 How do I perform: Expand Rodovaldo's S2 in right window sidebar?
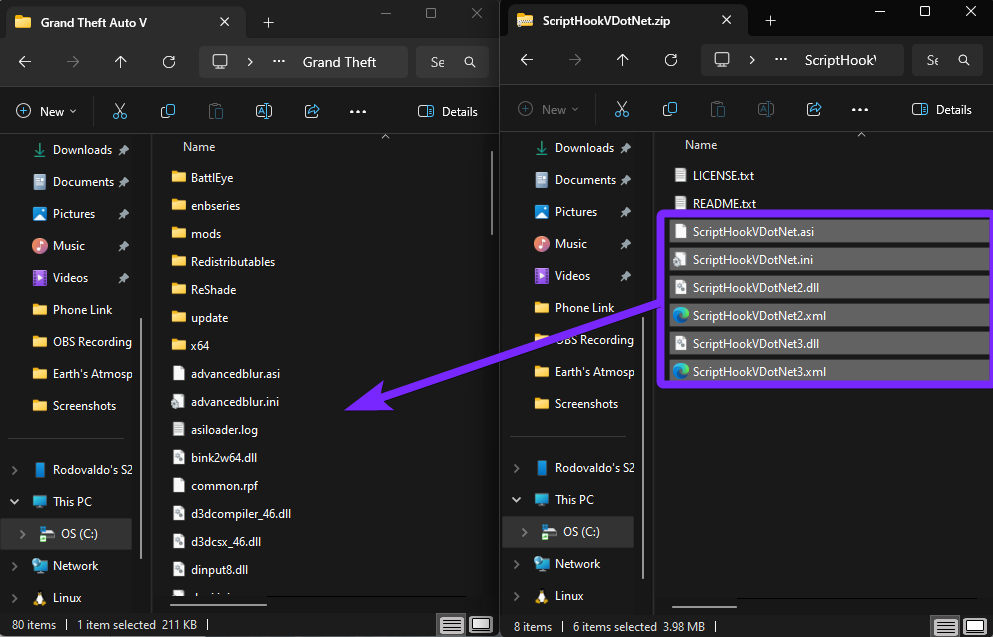click(517, 468)
